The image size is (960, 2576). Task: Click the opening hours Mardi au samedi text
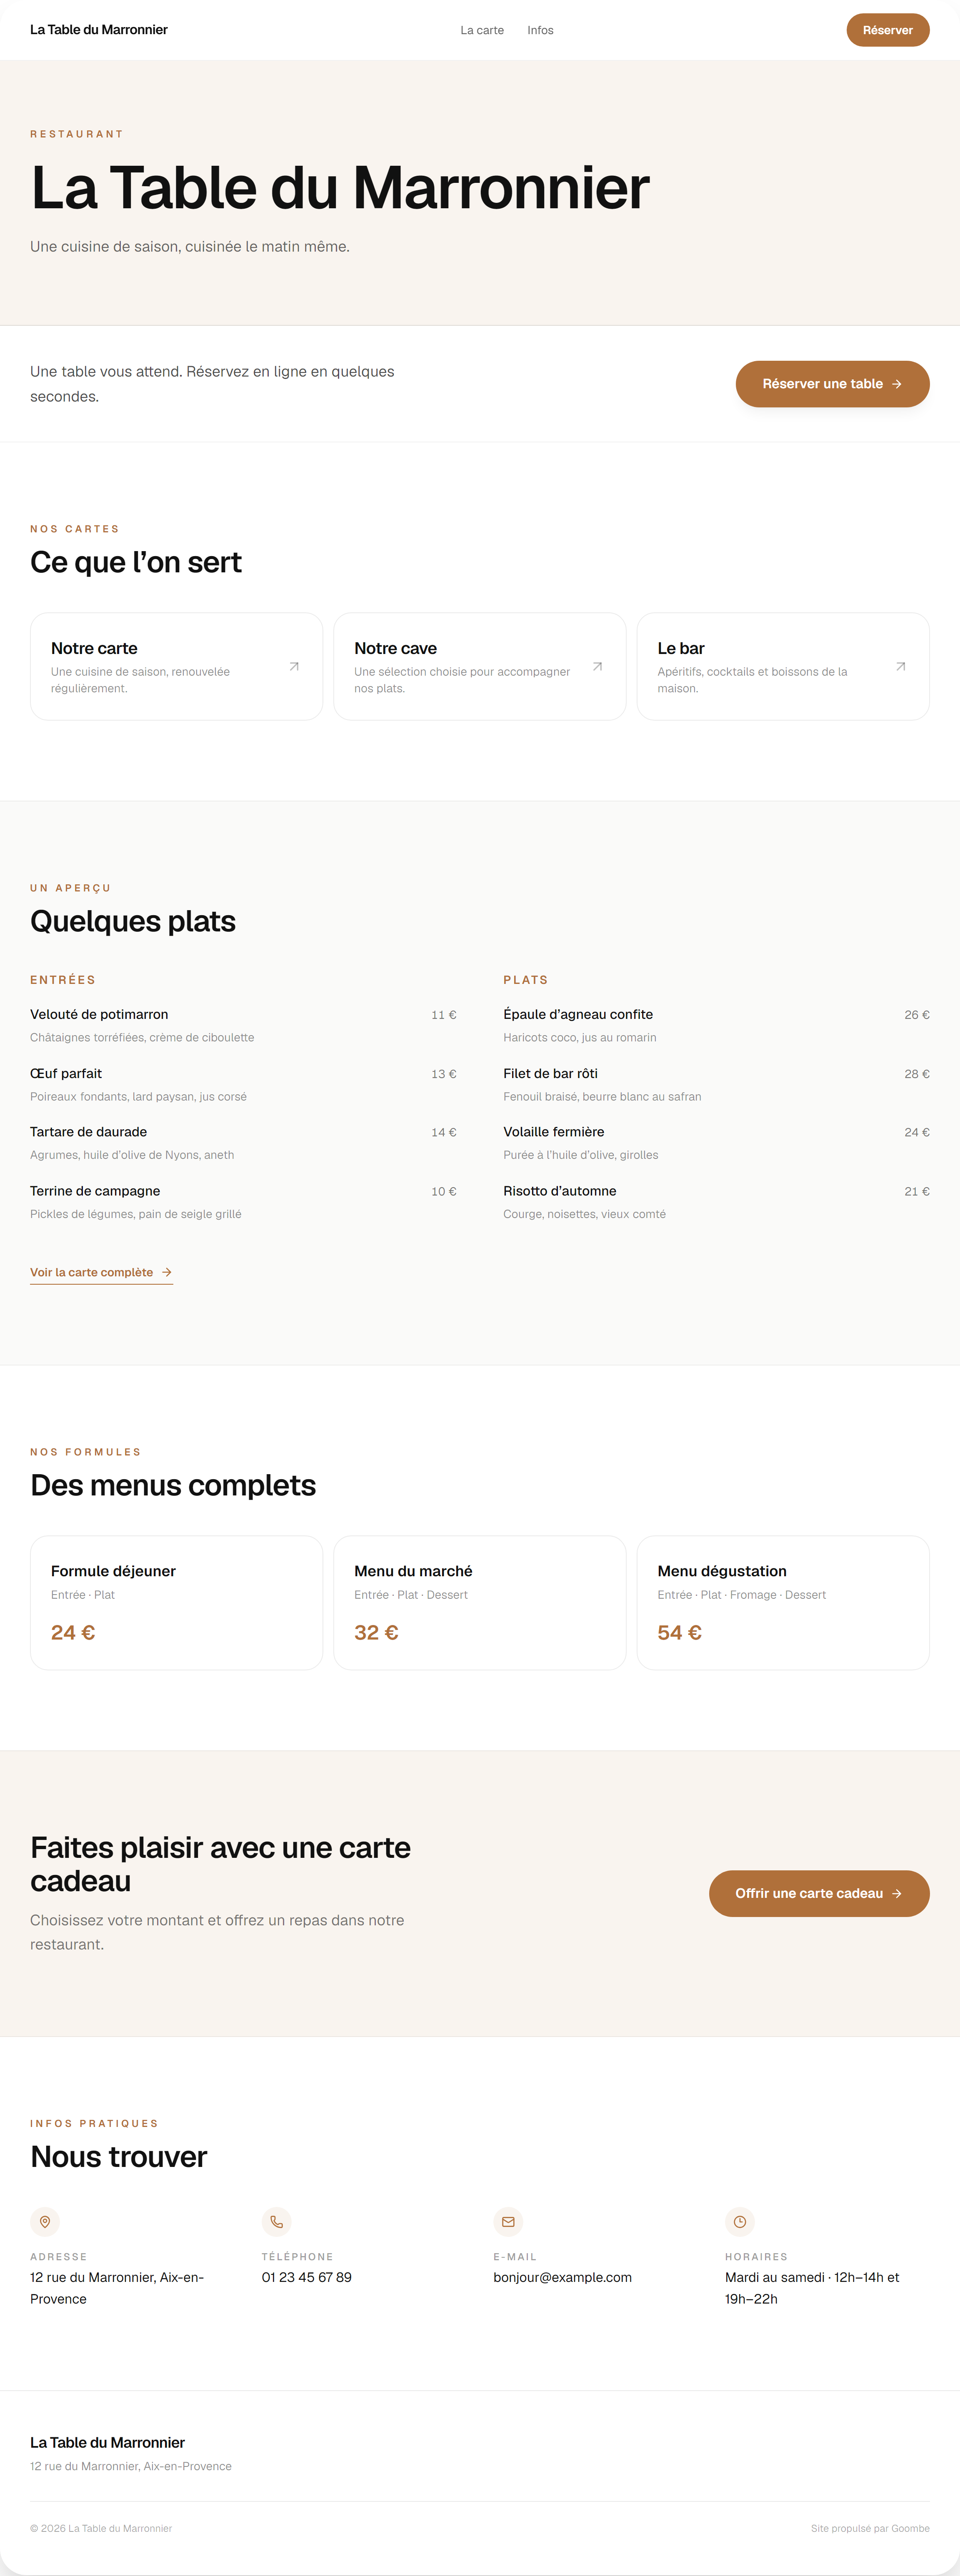pyautogui.click(x=812, y=2288)
